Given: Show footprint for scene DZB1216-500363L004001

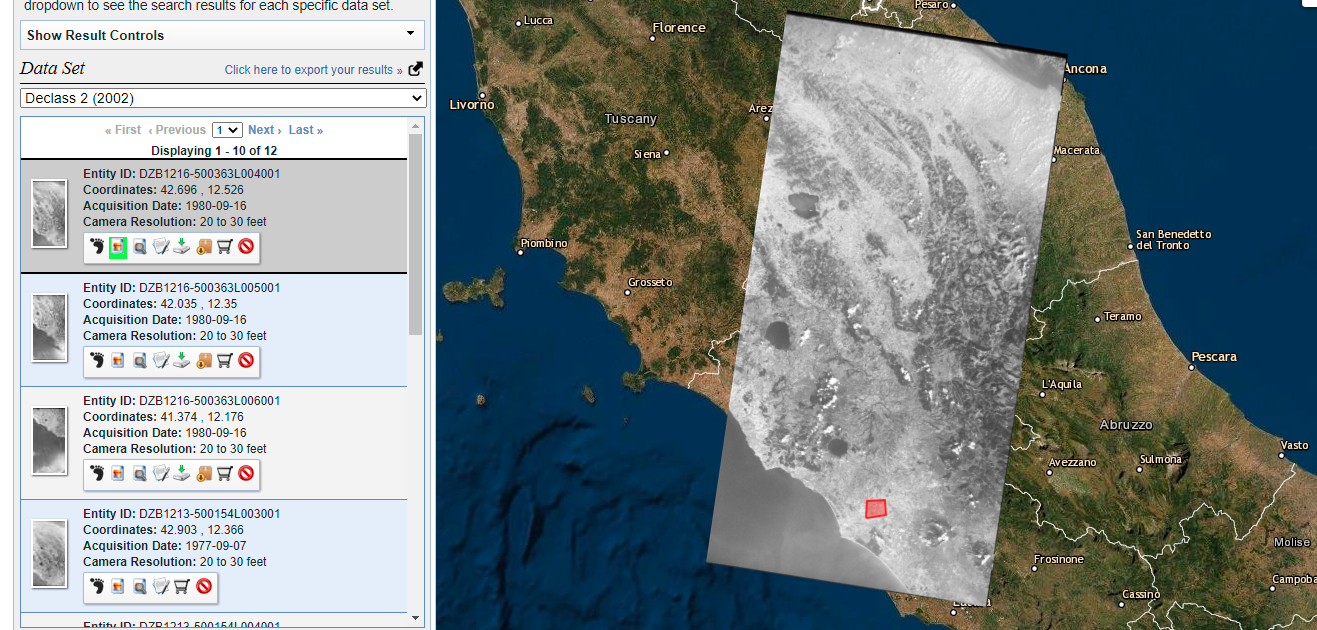Looking at the screenshot, I should 97,246.
